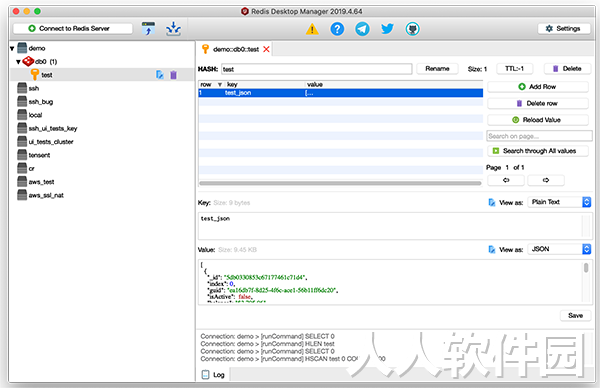Click the orange key icon beside test

(x=35, y=75)
